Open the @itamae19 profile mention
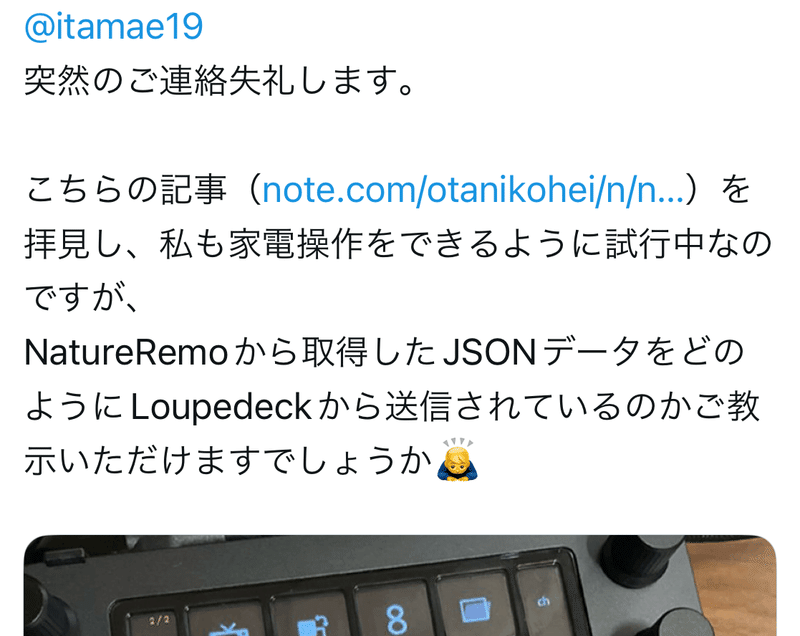 click(x=113, y=26)
